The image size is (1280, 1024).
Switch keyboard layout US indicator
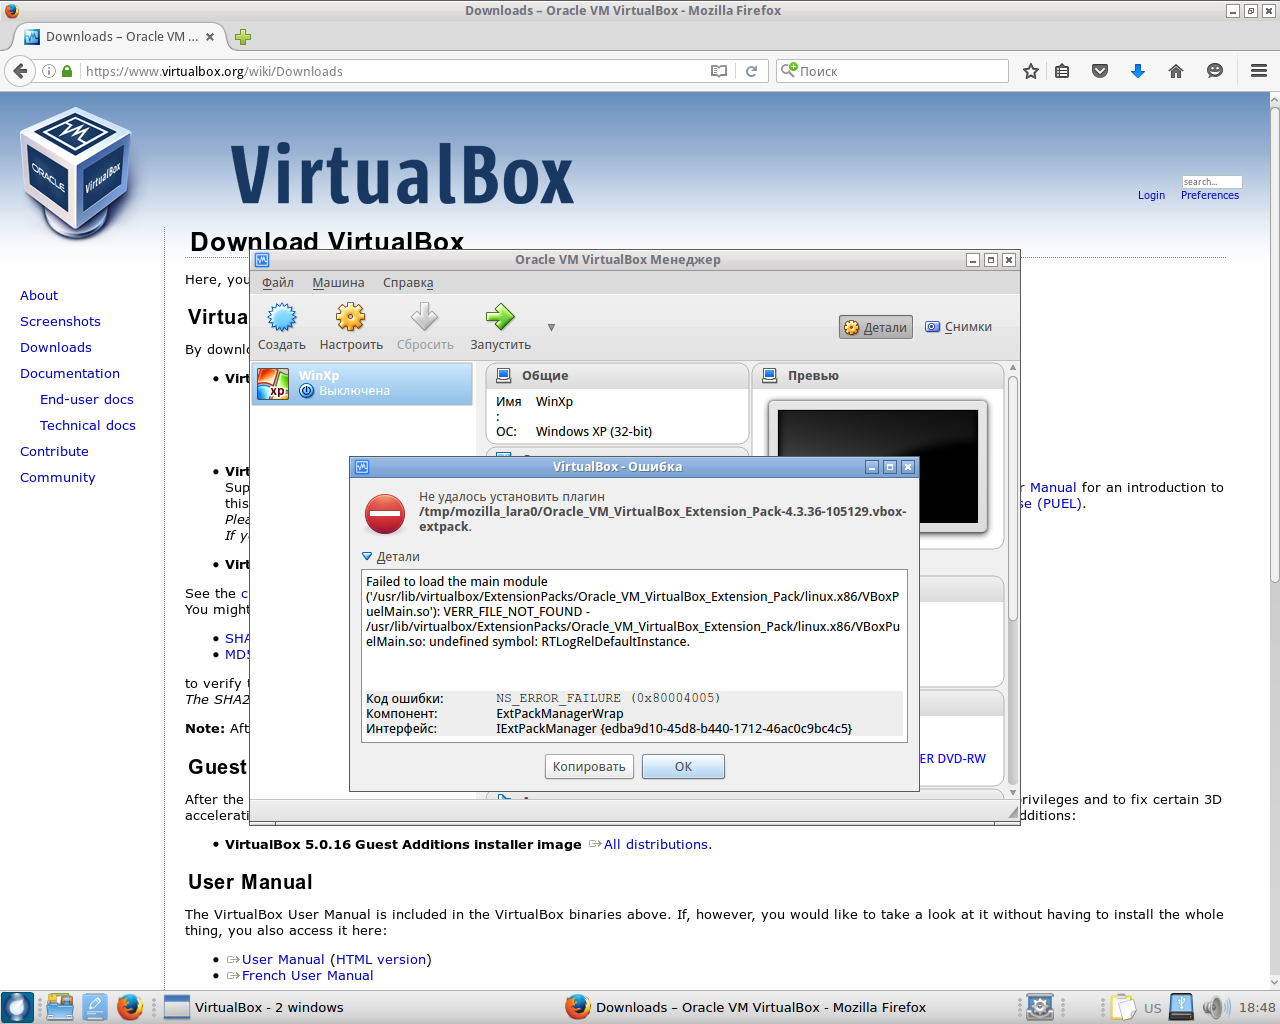click(x=1152, y=1008)
